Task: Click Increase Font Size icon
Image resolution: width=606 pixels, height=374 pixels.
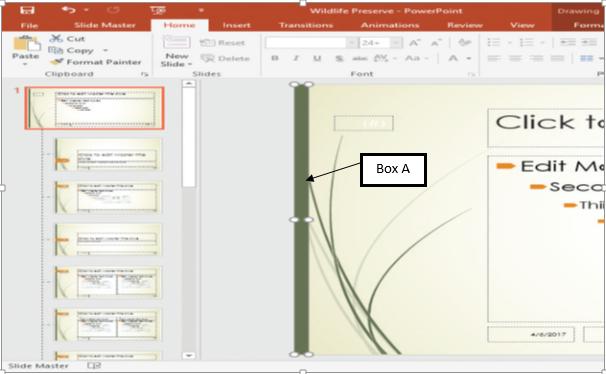Action: click(415, 42)
